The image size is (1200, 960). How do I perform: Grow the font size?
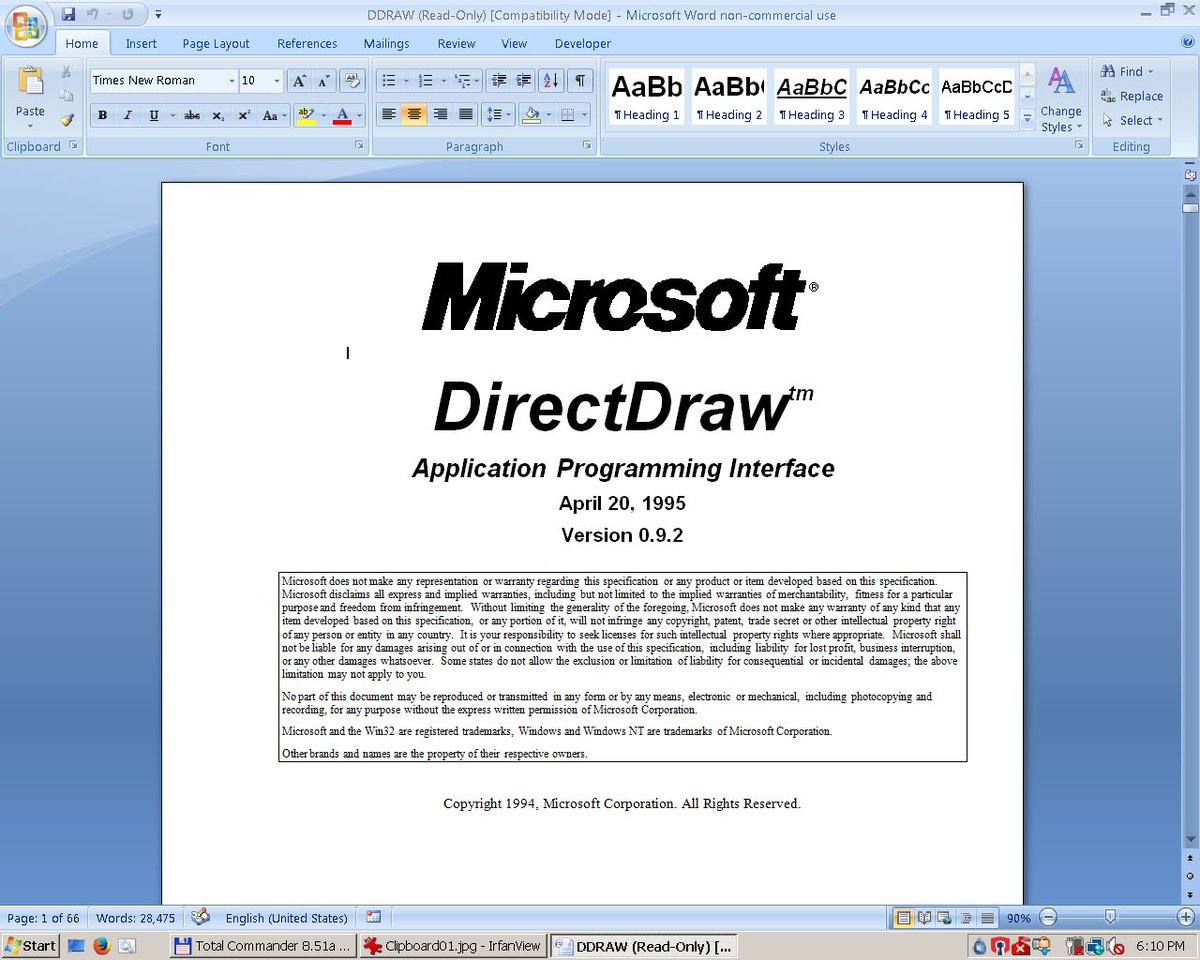(299, 81)
